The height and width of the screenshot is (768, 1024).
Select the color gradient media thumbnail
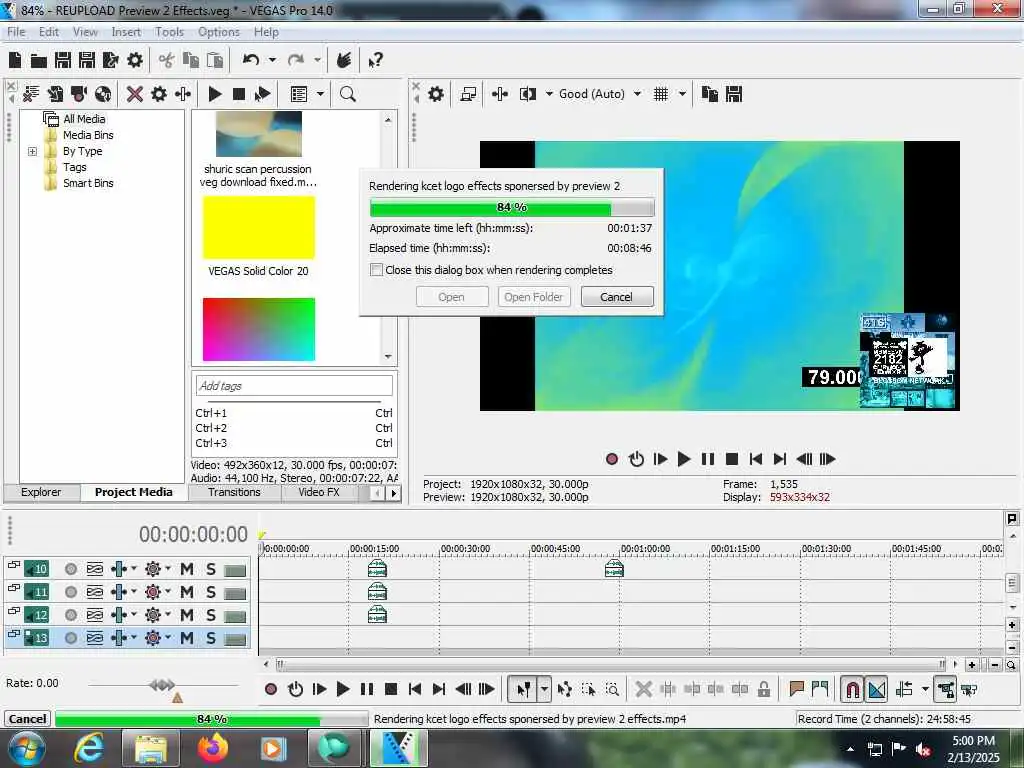click(x=259, y=329)
